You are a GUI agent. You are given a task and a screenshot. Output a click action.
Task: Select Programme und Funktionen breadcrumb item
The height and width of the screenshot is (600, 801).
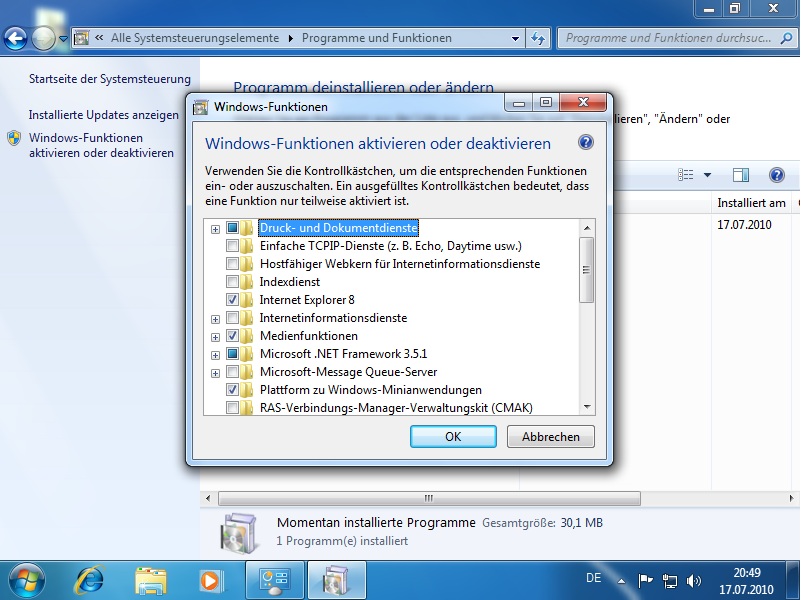376,38
